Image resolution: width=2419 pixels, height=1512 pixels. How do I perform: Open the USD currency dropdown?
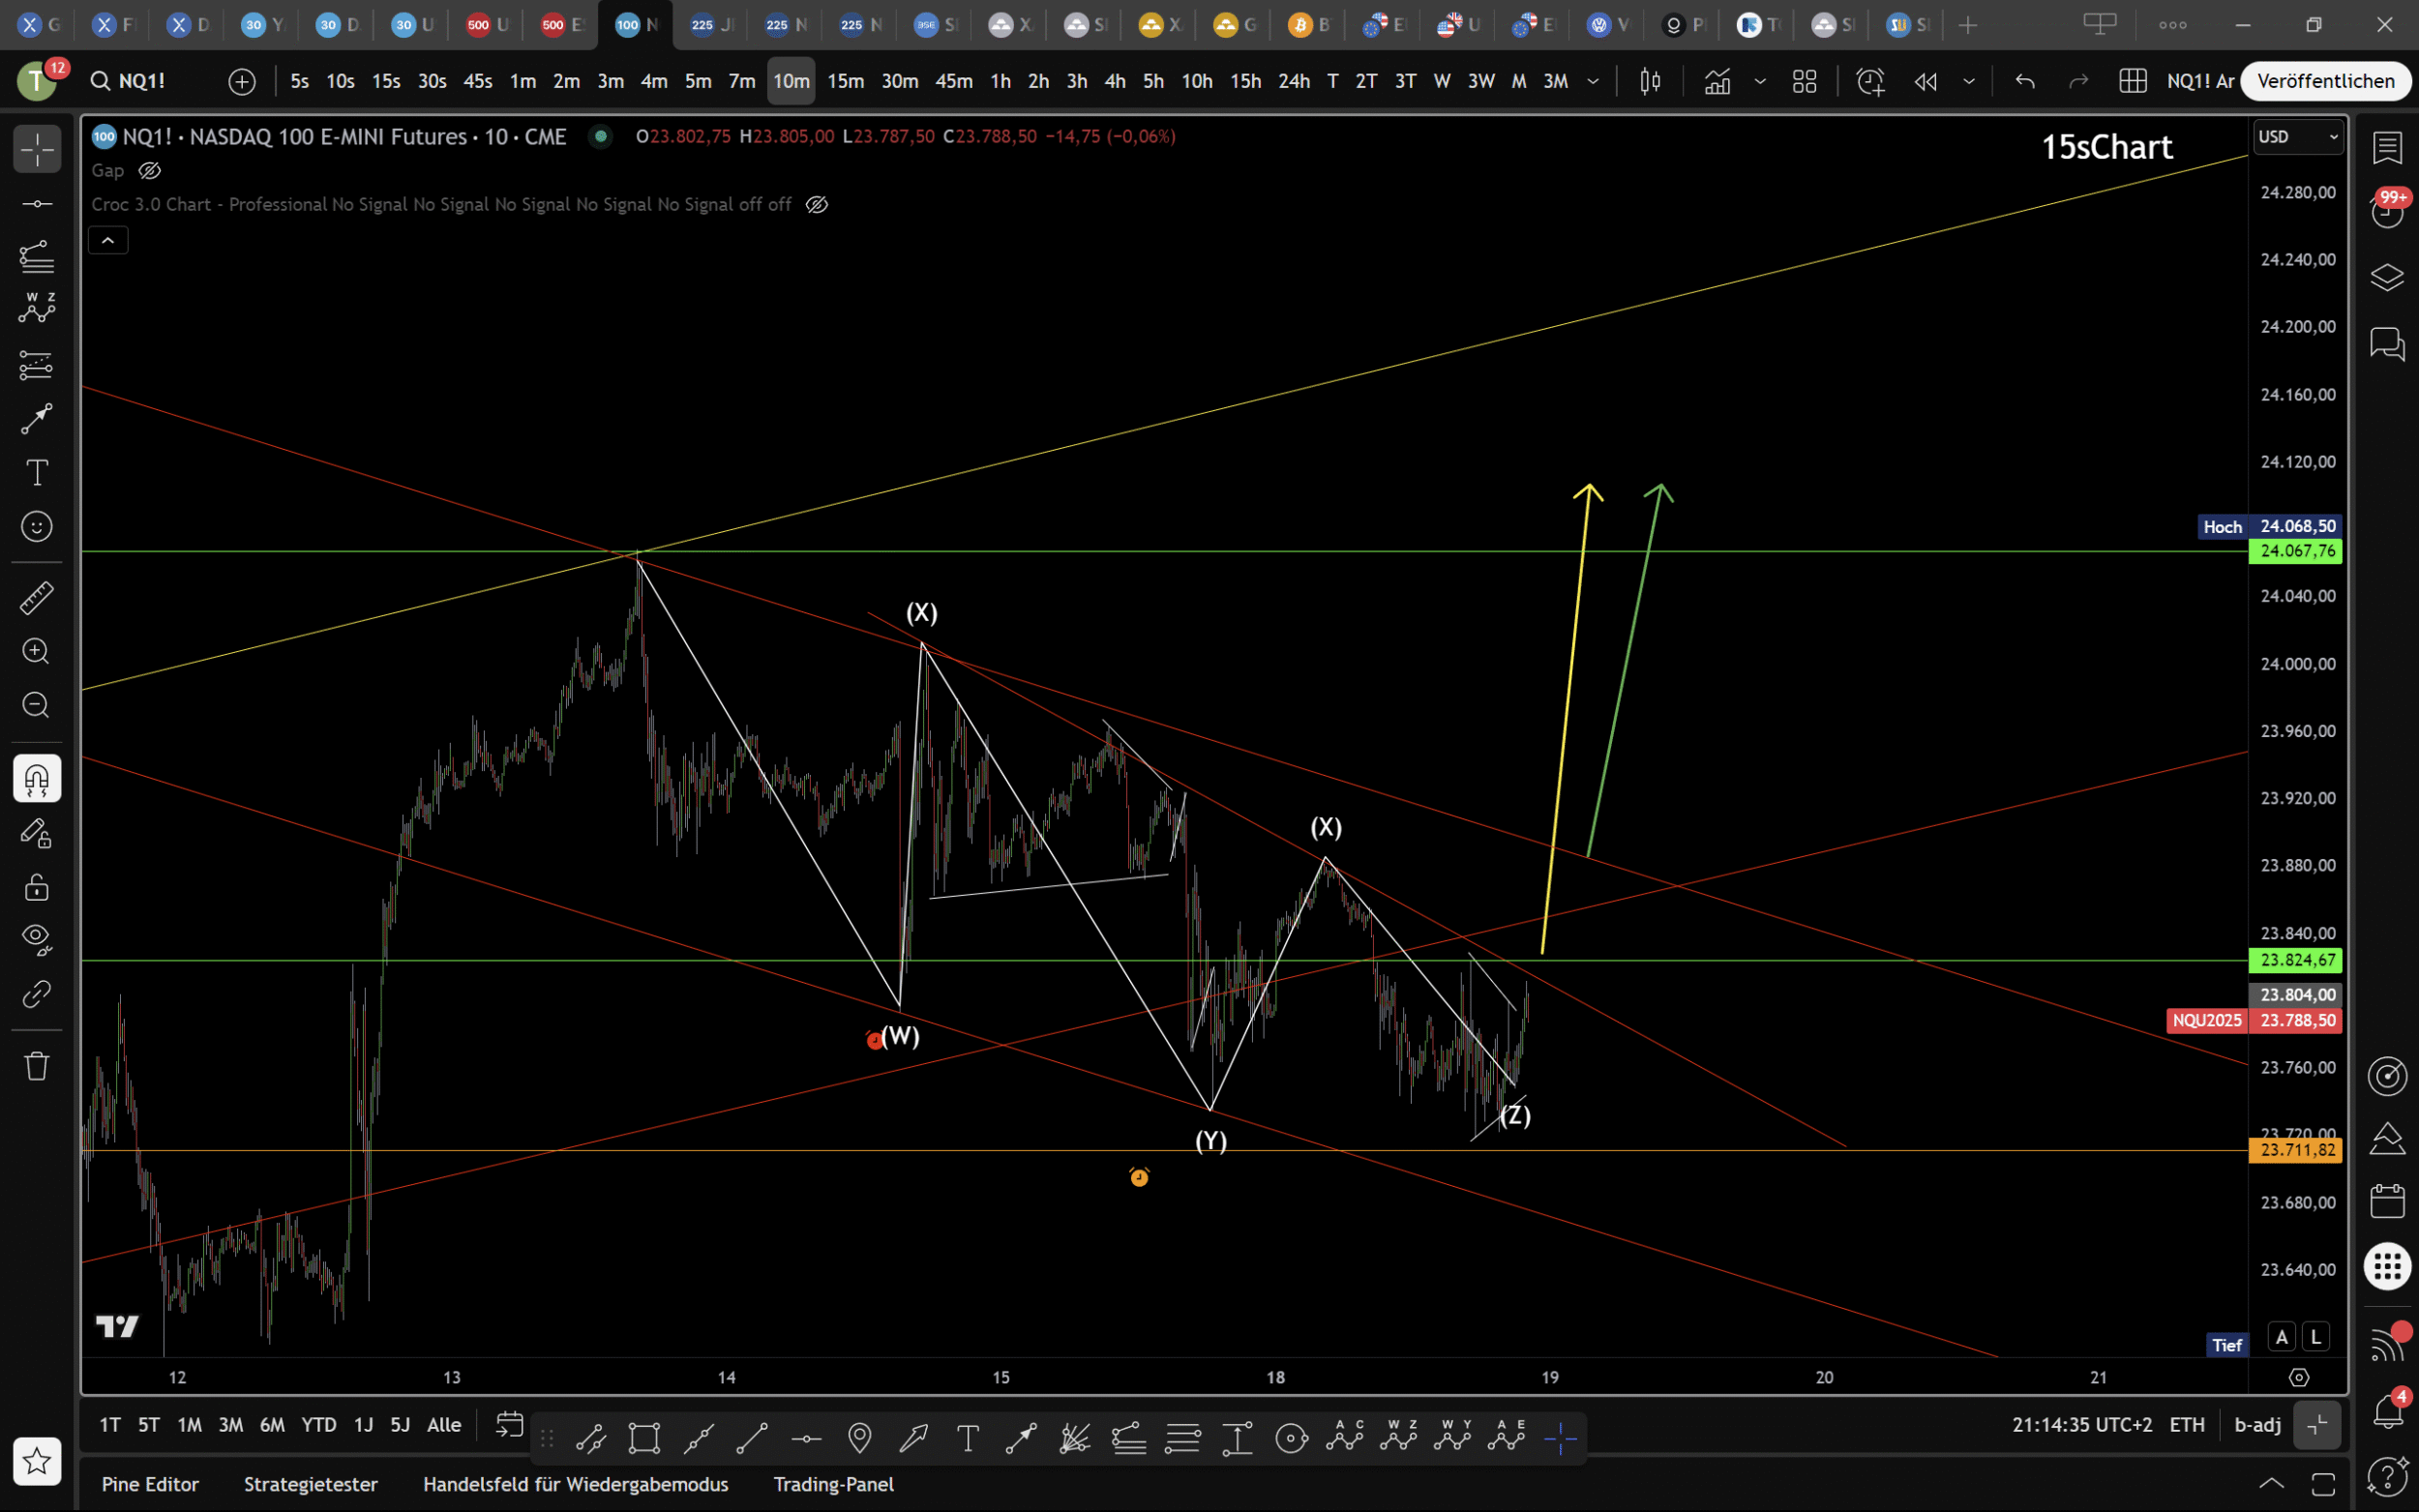coord(2297,137)
